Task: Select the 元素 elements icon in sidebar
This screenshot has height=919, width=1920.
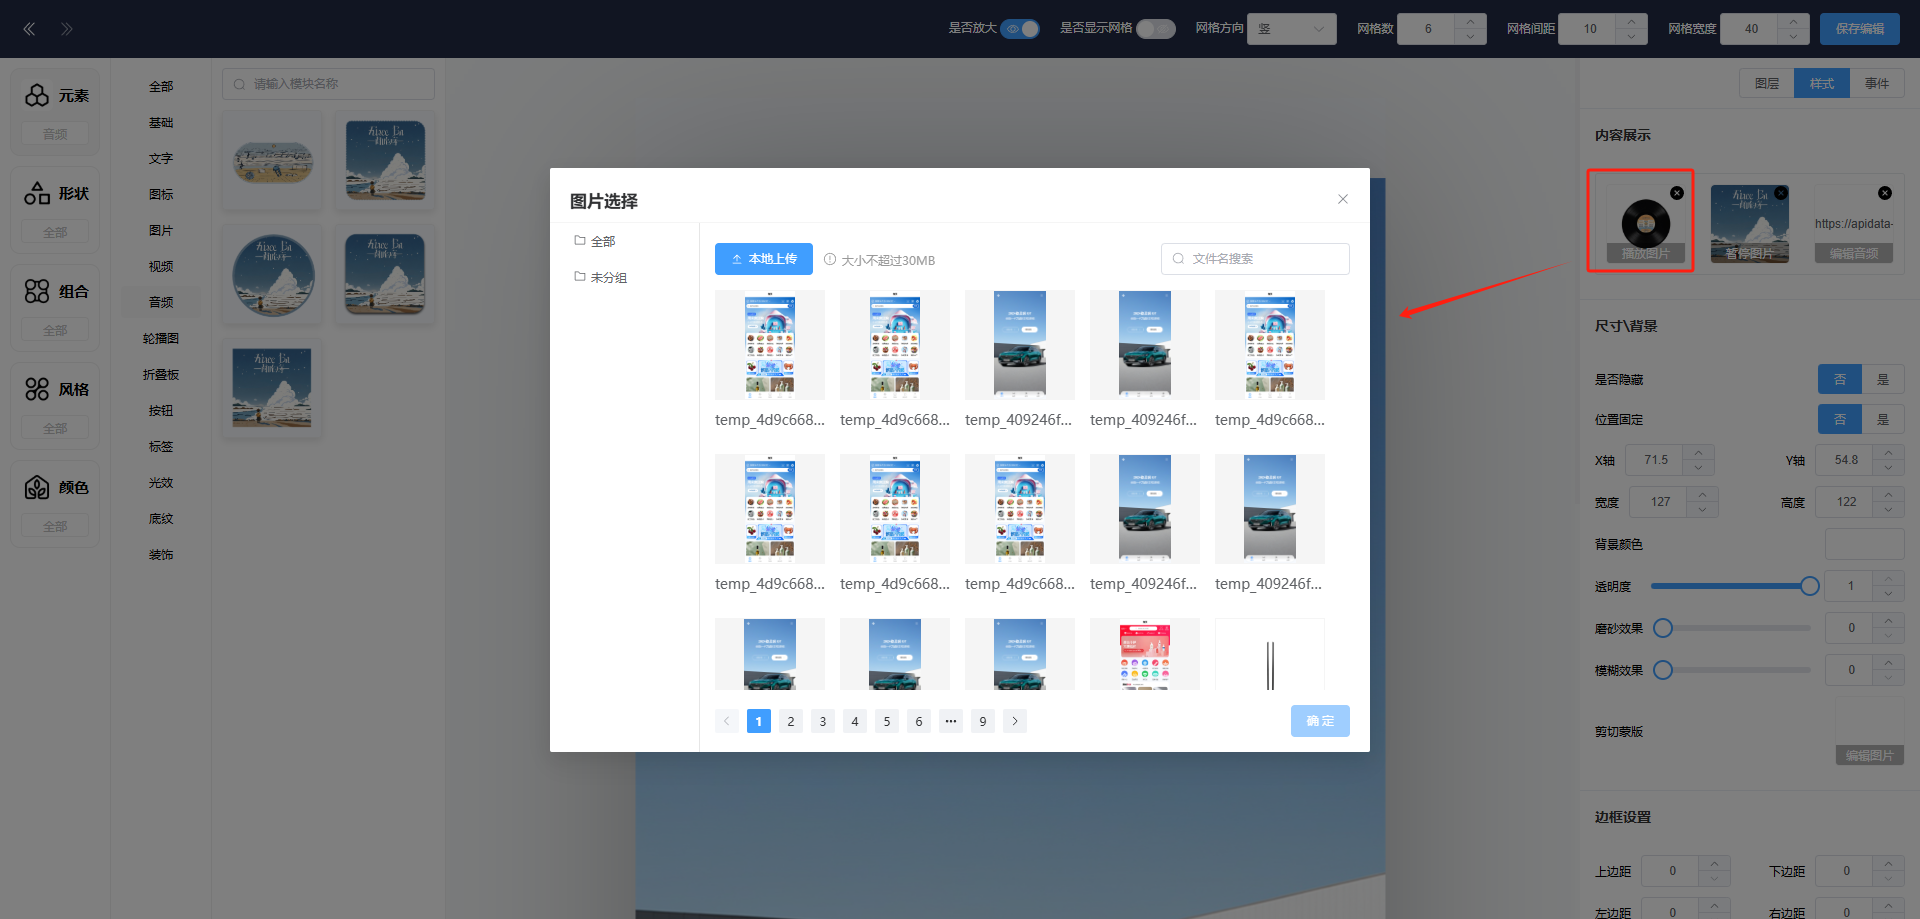Action: (x=37, y=95)
